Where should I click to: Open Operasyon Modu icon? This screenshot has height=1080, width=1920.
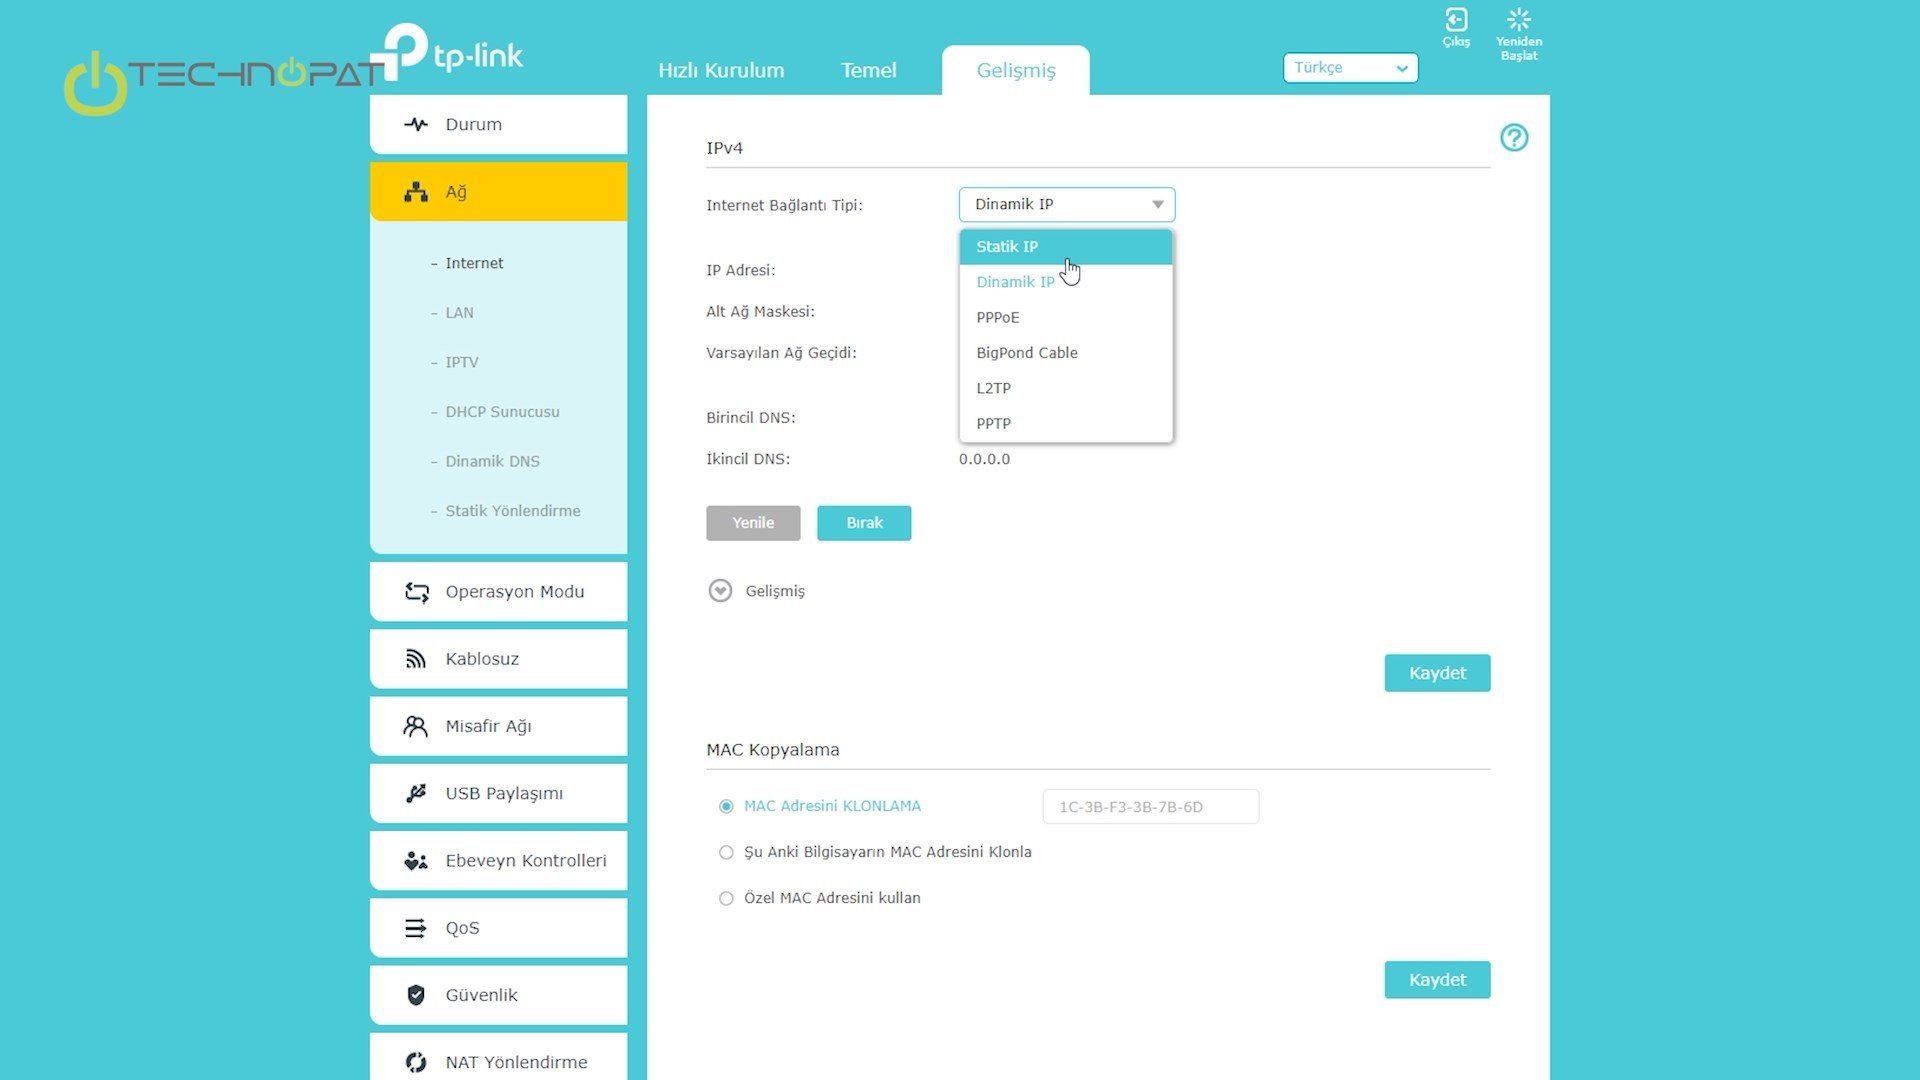pyautogui.click(x=416, y=592)
